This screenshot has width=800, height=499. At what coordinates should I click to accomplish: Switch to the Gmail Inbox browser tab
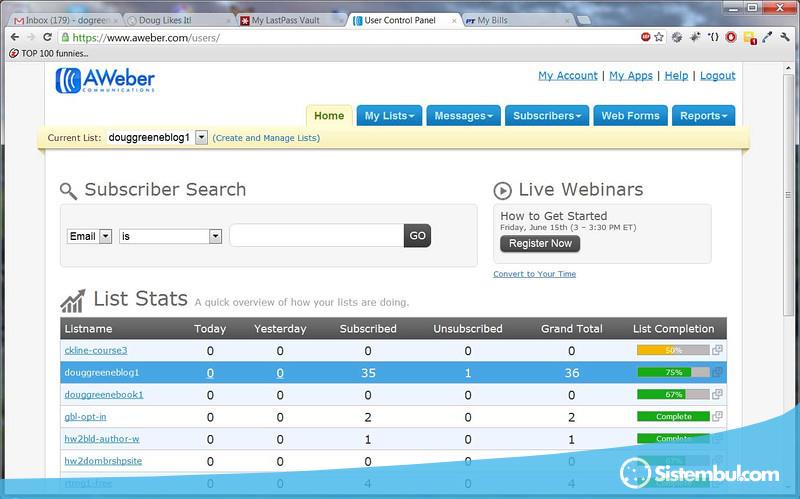coord(64,20)
